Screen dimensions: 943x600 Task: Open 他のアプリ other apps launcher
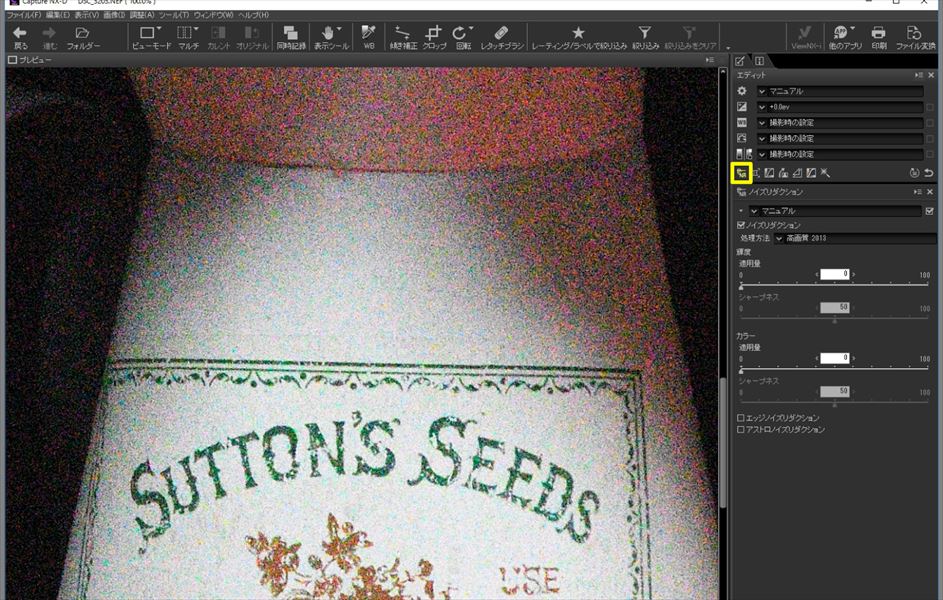point(844,37)
